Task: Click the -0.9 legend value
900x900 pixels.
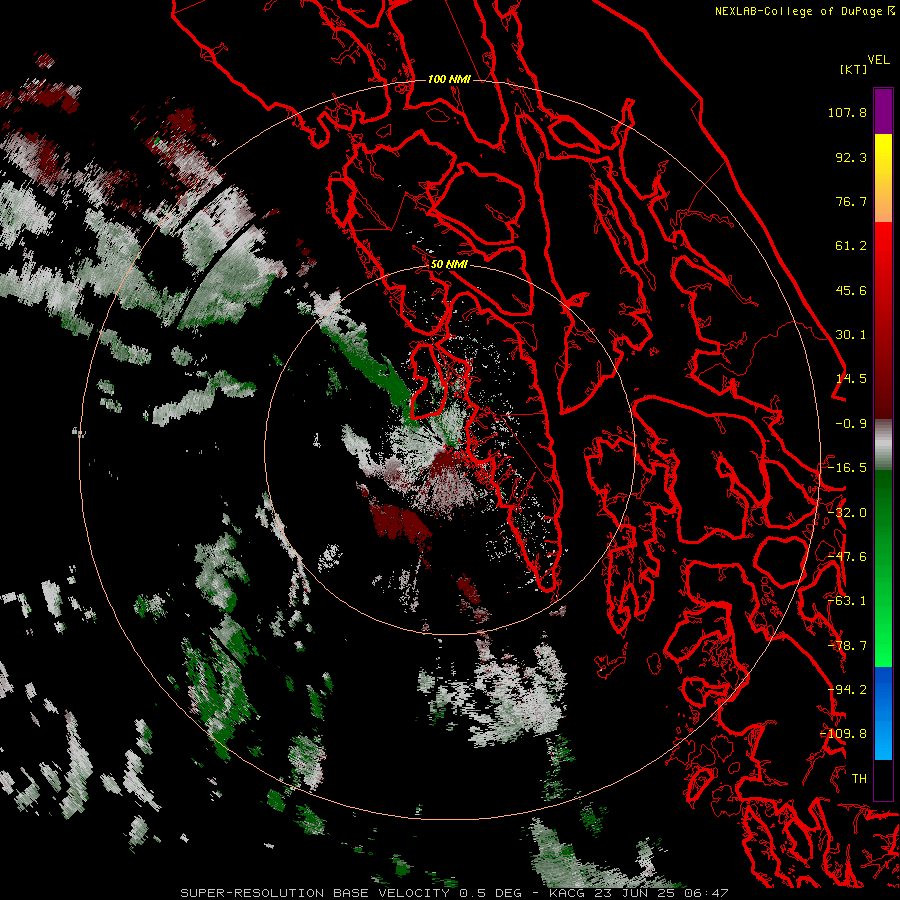Action: 851,424
